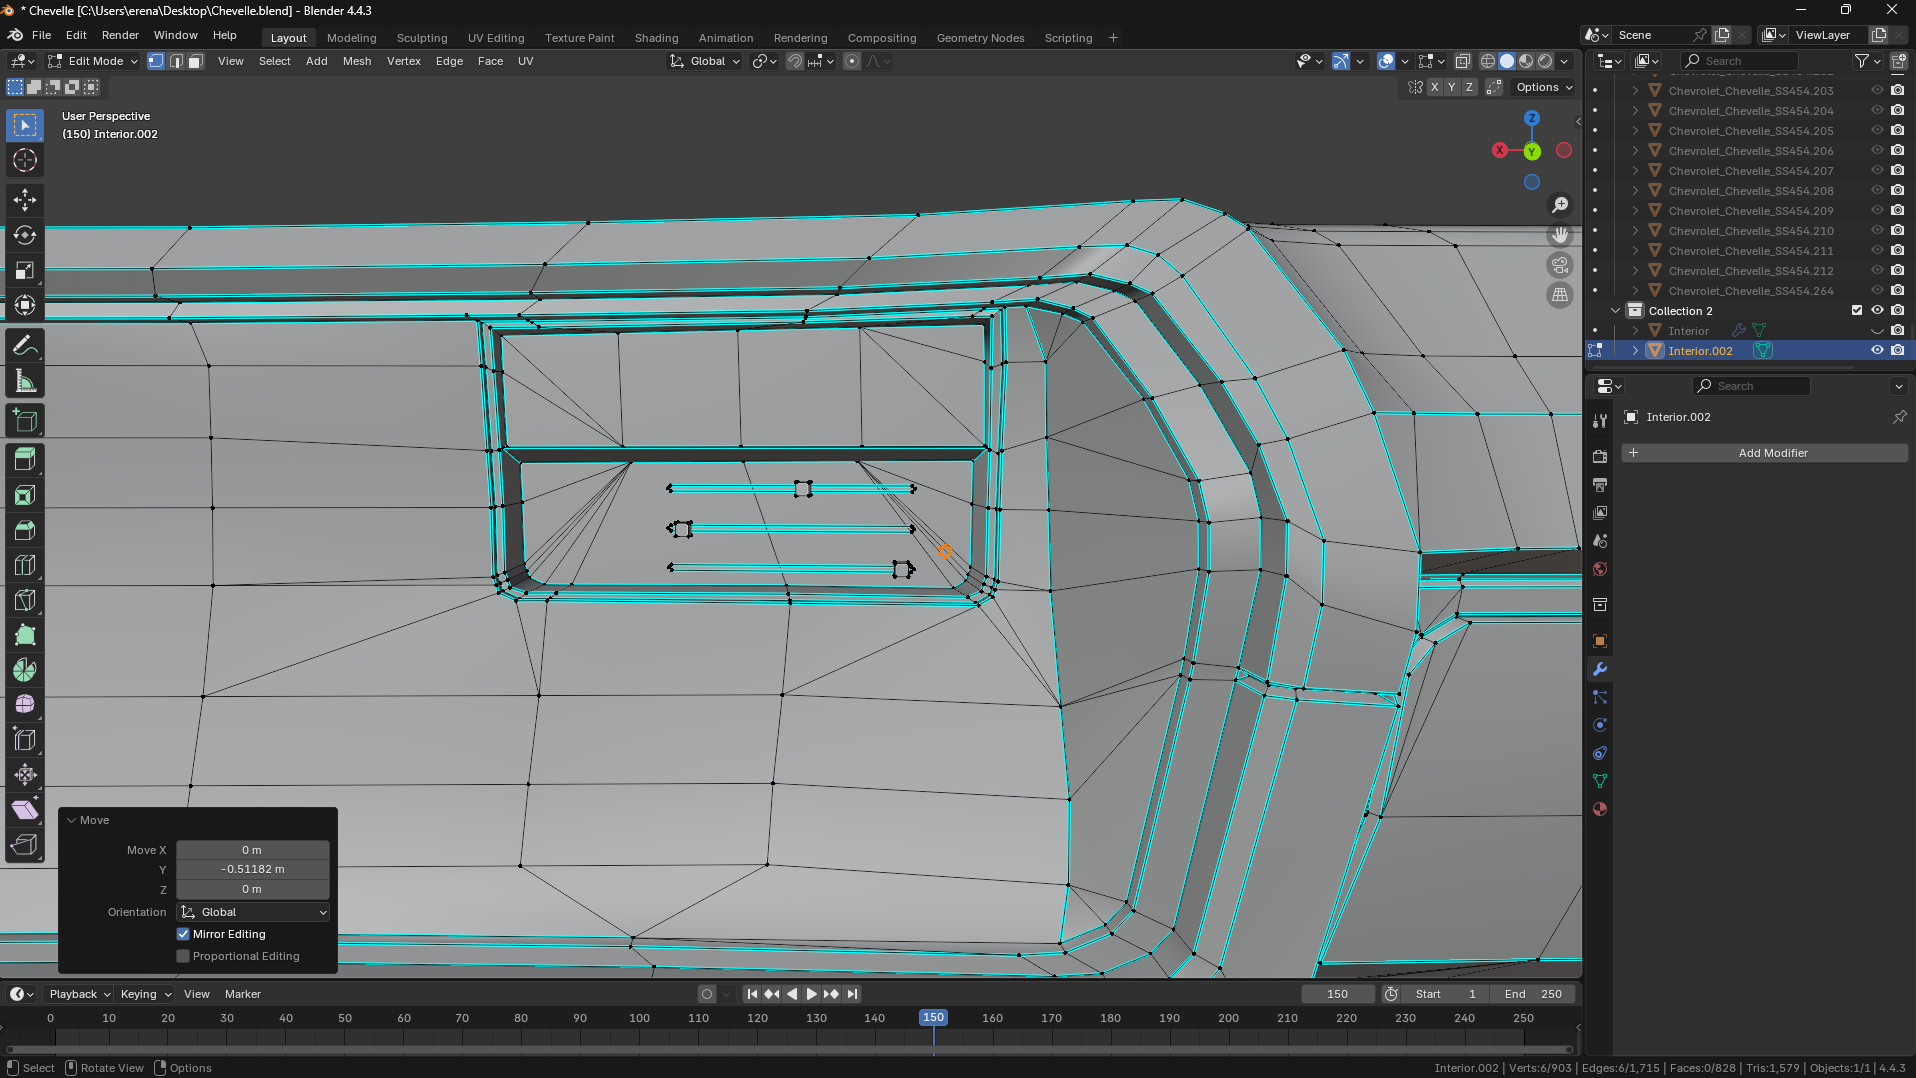
Task: Hide Interior.002 using its eye icon
Action: click(x=1877, y=350)
